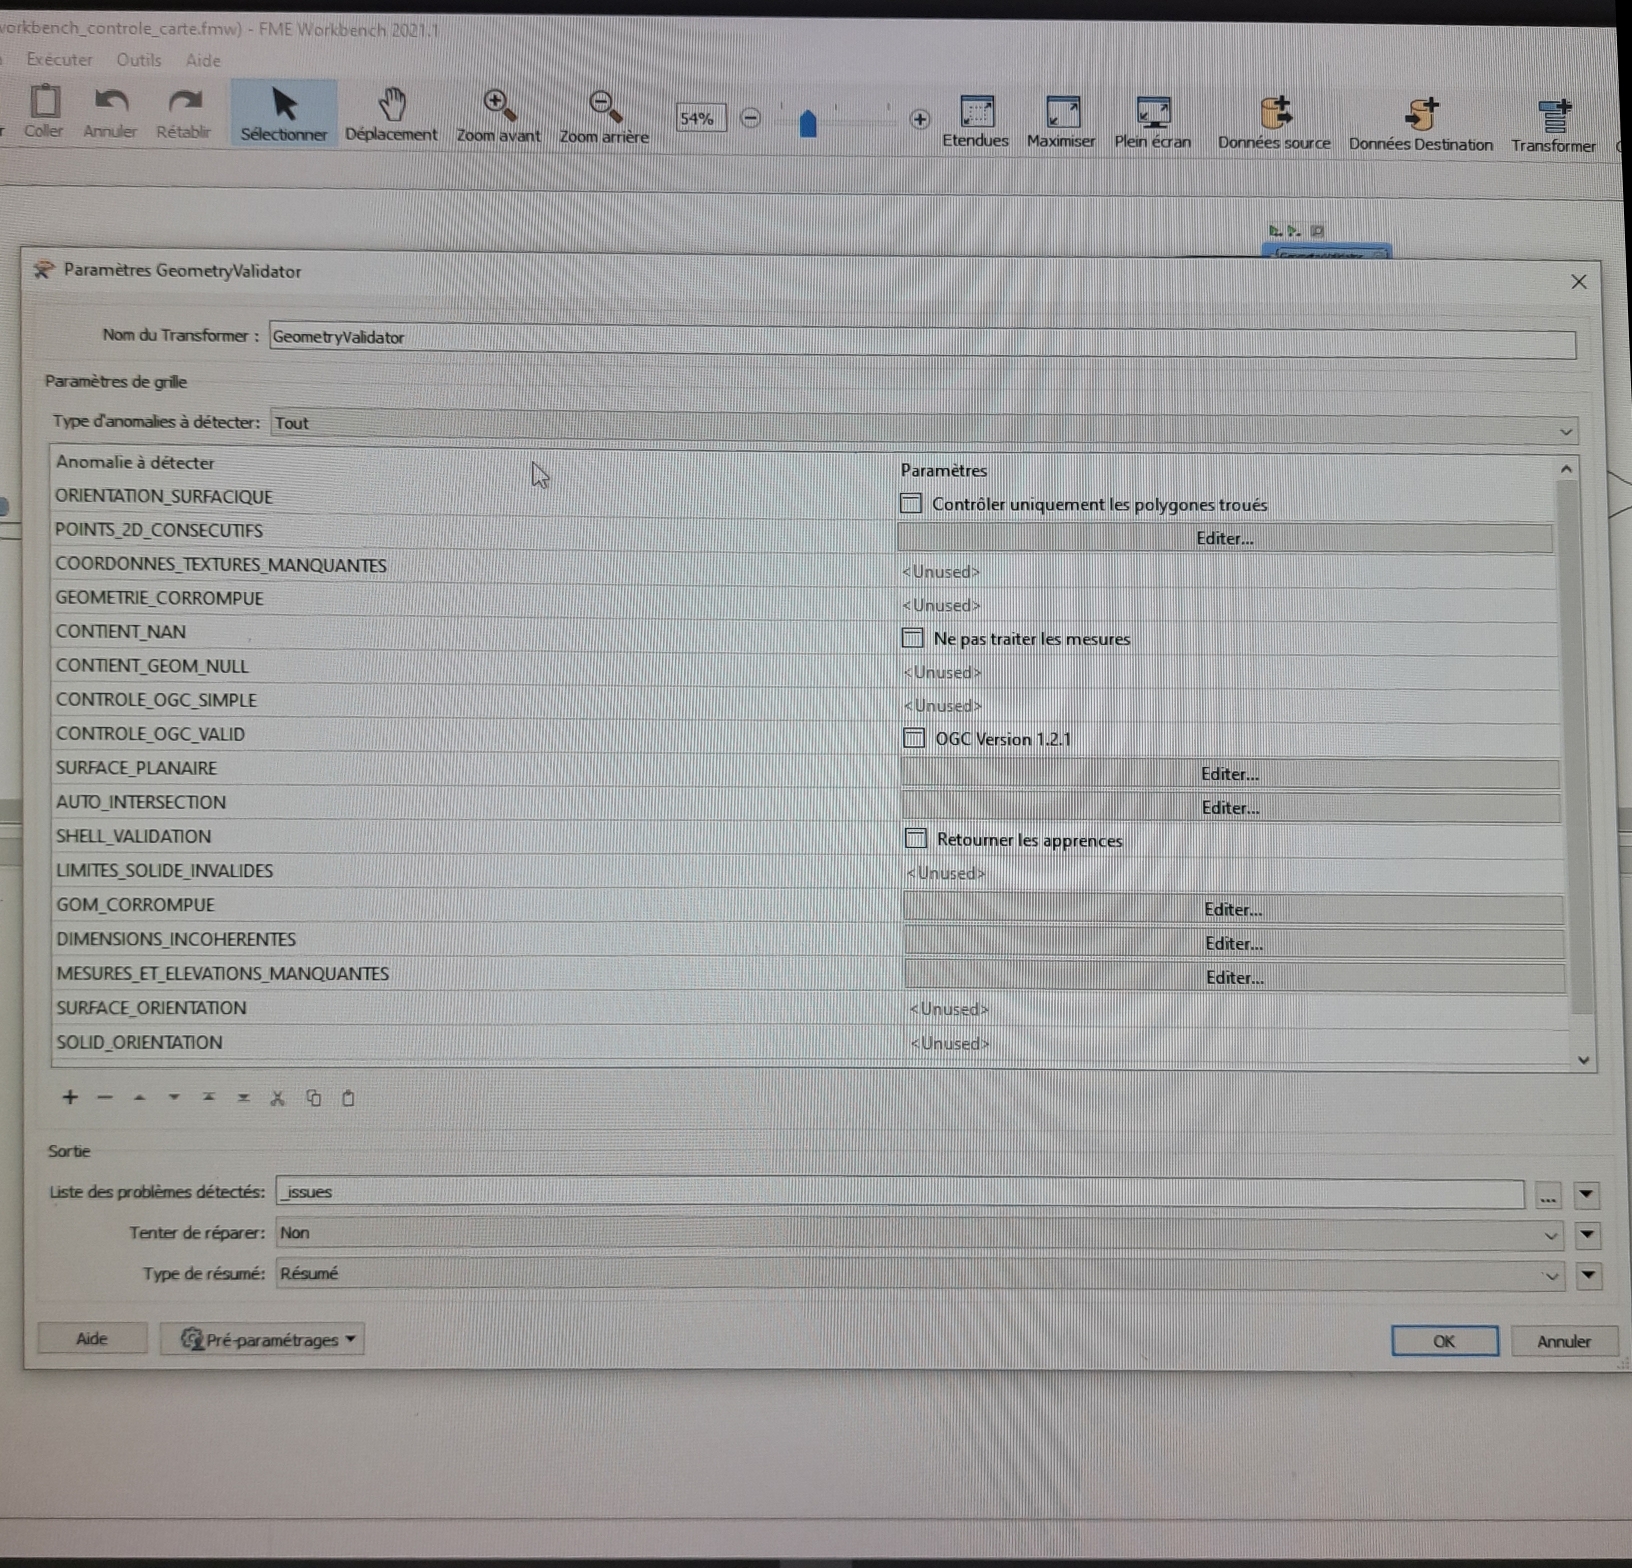Image resolution: width=1632 pixels, height=1568 pixels.
Task: Click the blue zoom slider handle
Action: [x=808, y=123]
